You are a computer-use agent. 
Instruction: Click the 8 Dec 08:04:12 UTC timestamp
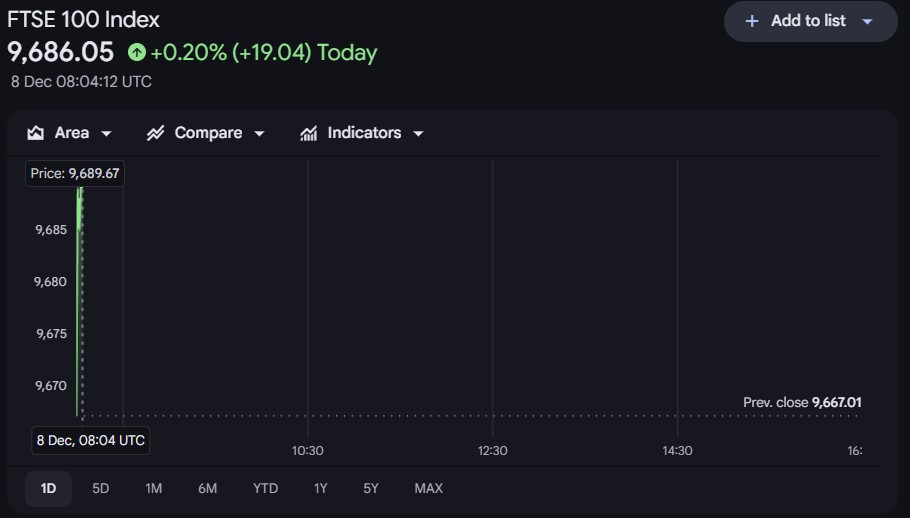pos(81,82)
